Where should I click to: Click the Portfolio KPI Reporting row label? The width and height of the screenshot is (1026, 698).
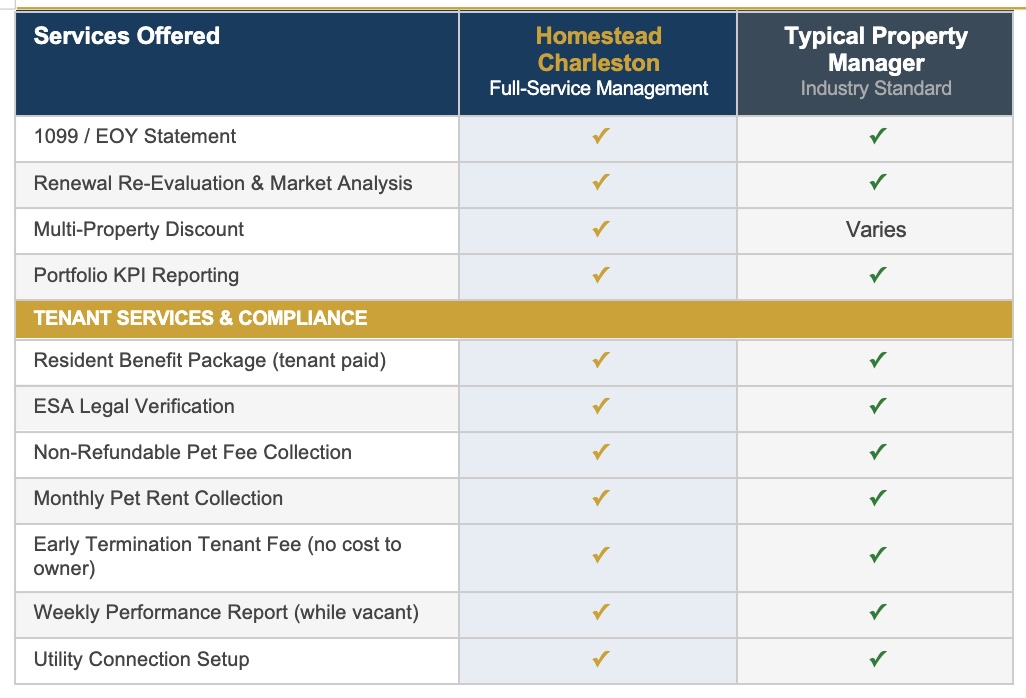pos(136,275)
